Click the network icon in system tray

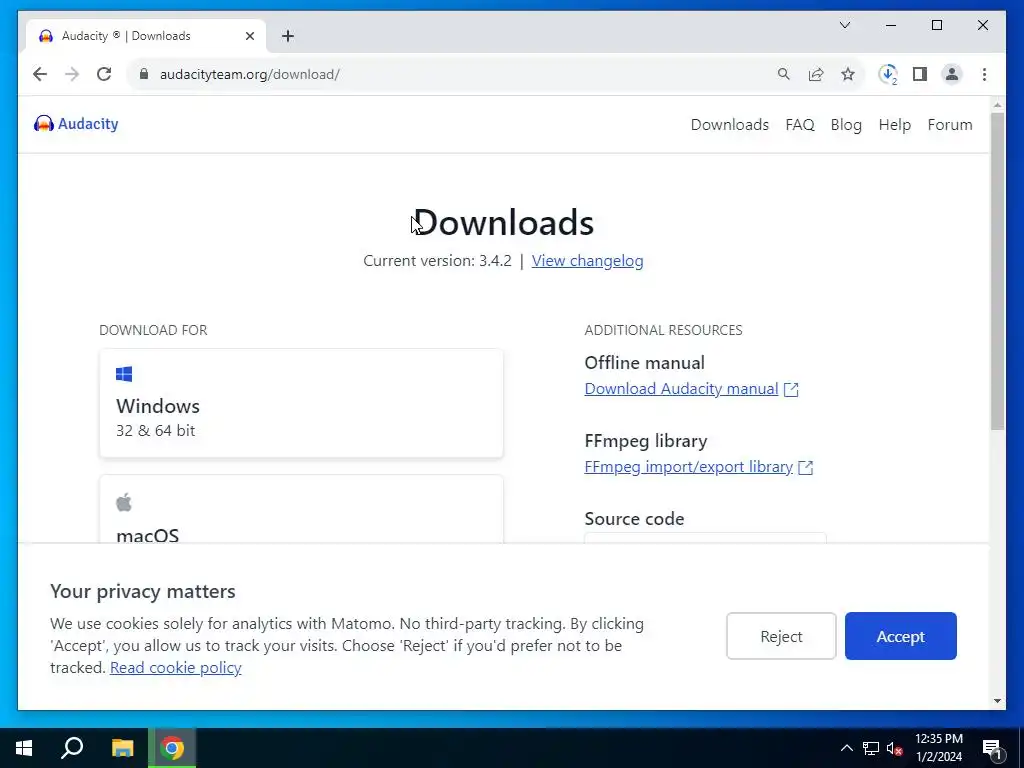pyautogui.click(x=871, y=748)
